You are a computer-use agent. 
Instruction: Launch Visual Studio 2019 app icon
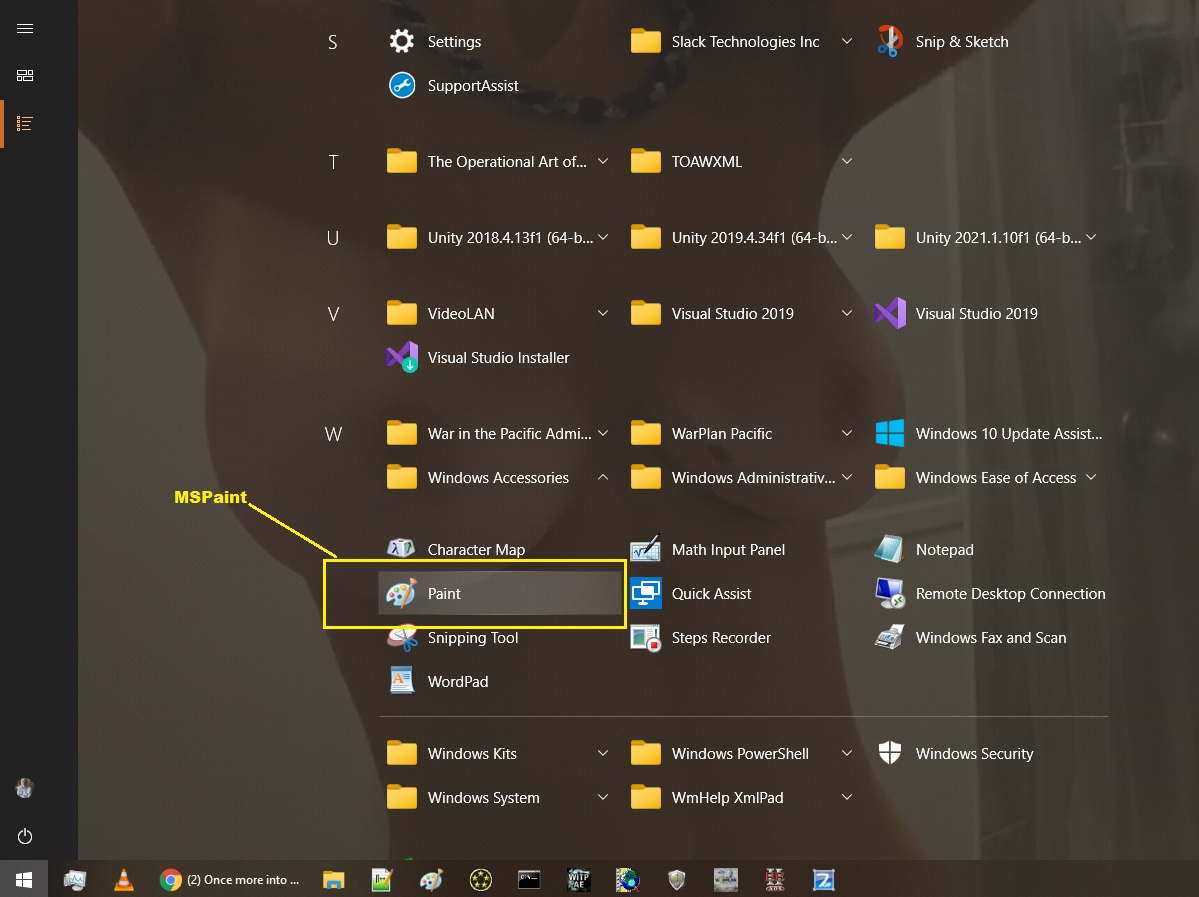pos(889,314)
